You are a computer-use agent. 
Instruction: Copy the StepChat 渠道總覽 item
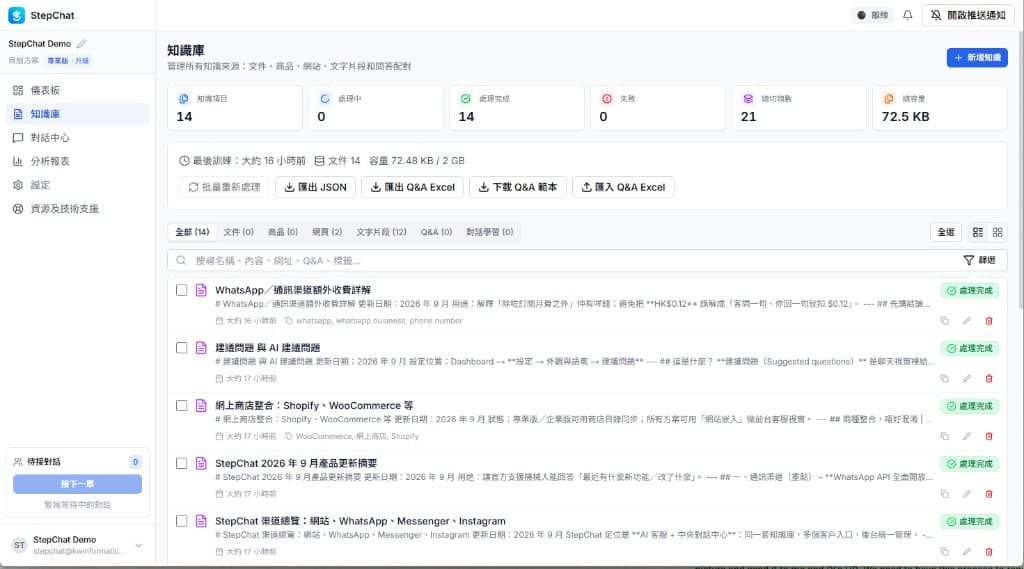pos(944,551)
